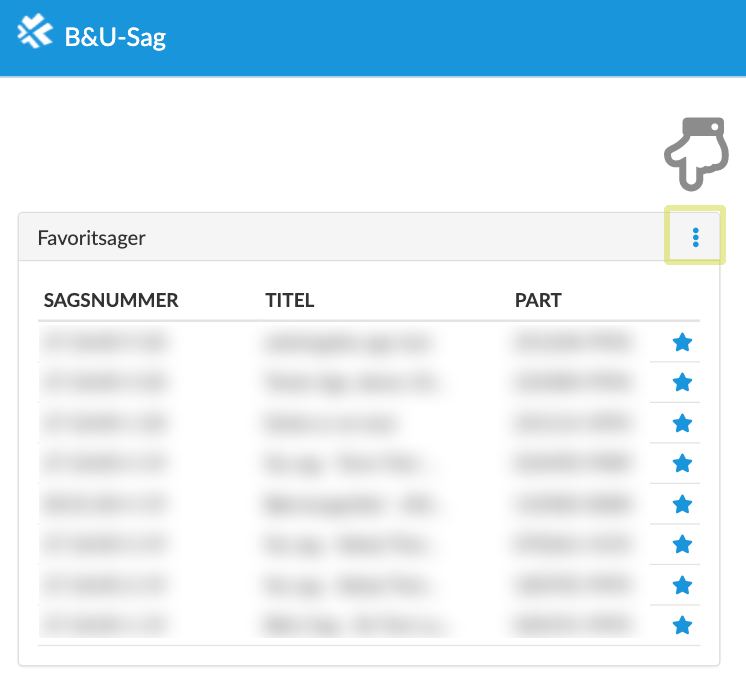Click the Favoritsager panel heading
Image resolution: width=746 pixels, height=694 pixels.
point(91,238)
